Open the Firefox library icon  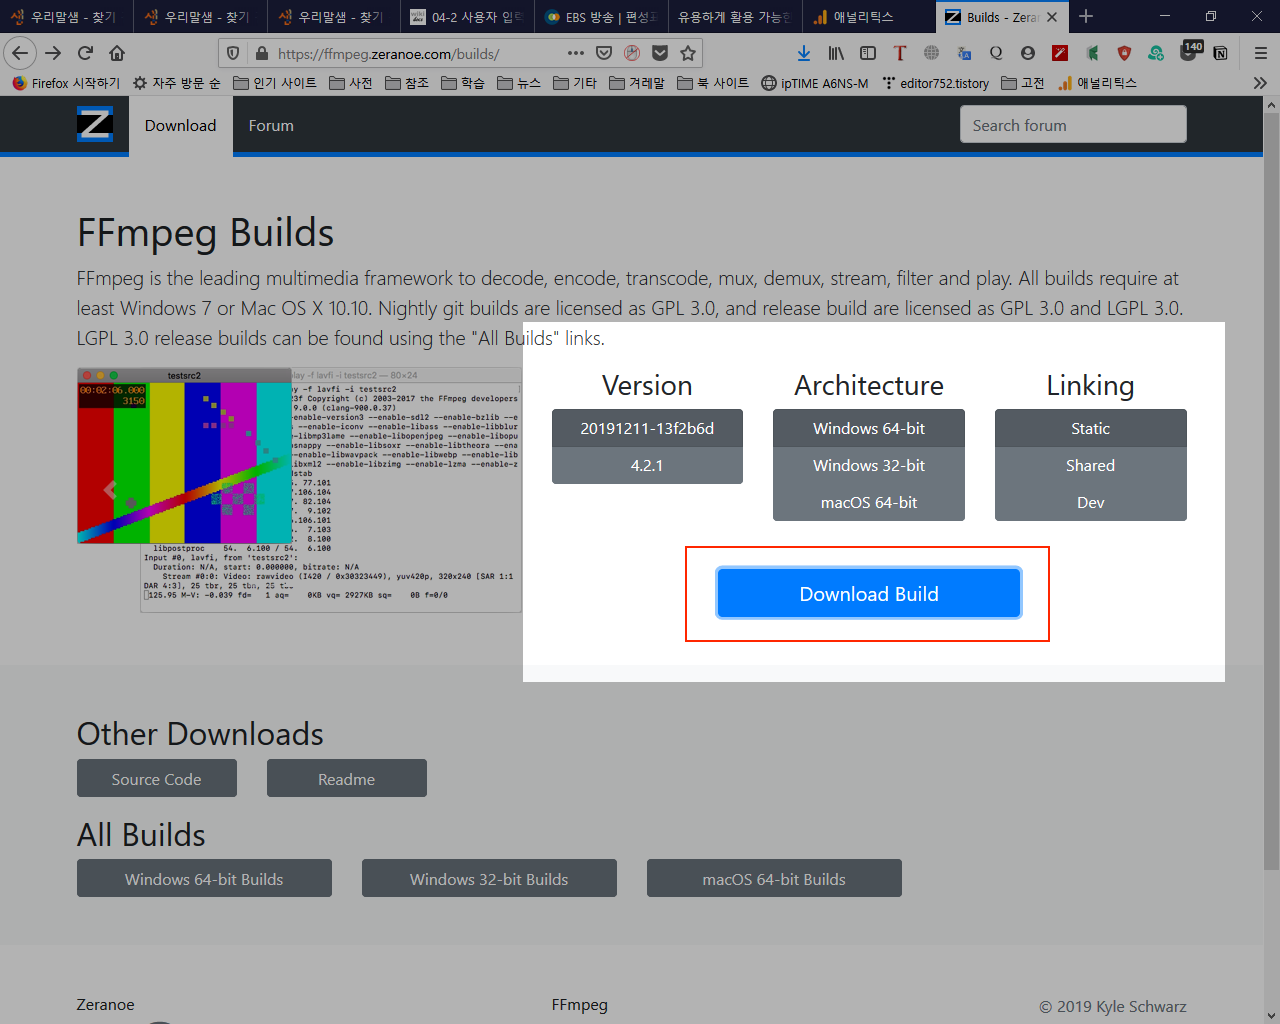(x=836, y=53)
